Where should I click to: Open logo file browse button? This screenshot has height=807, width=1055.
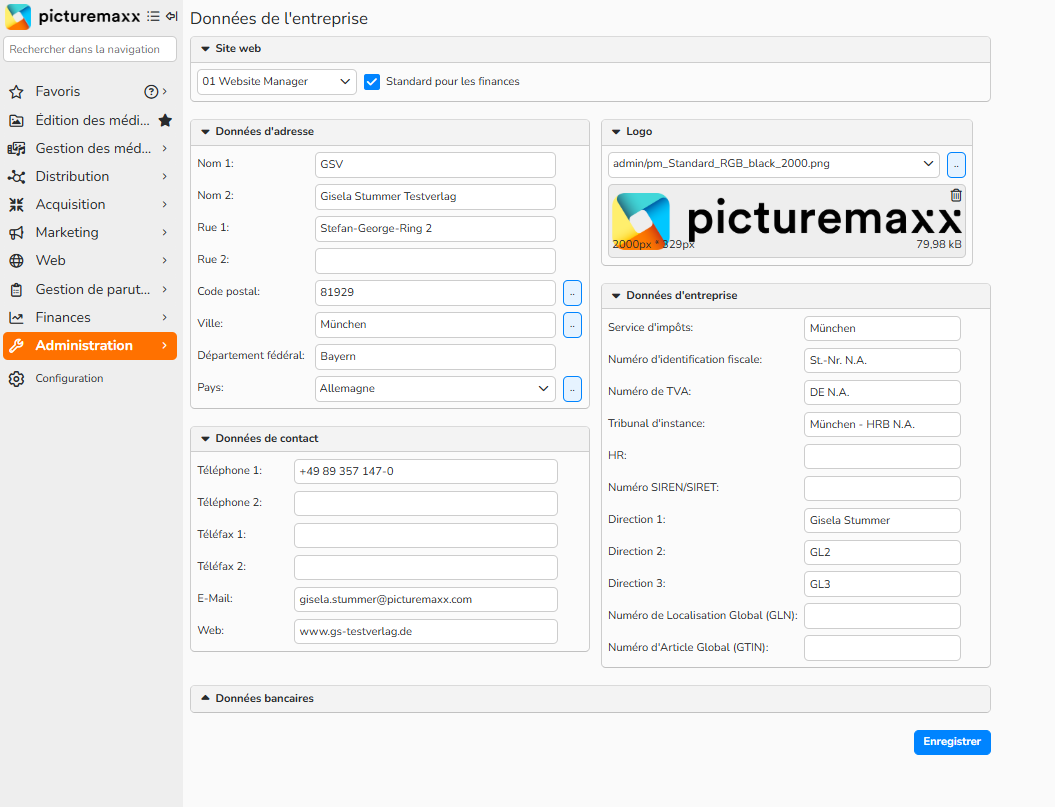pos(956,165)
